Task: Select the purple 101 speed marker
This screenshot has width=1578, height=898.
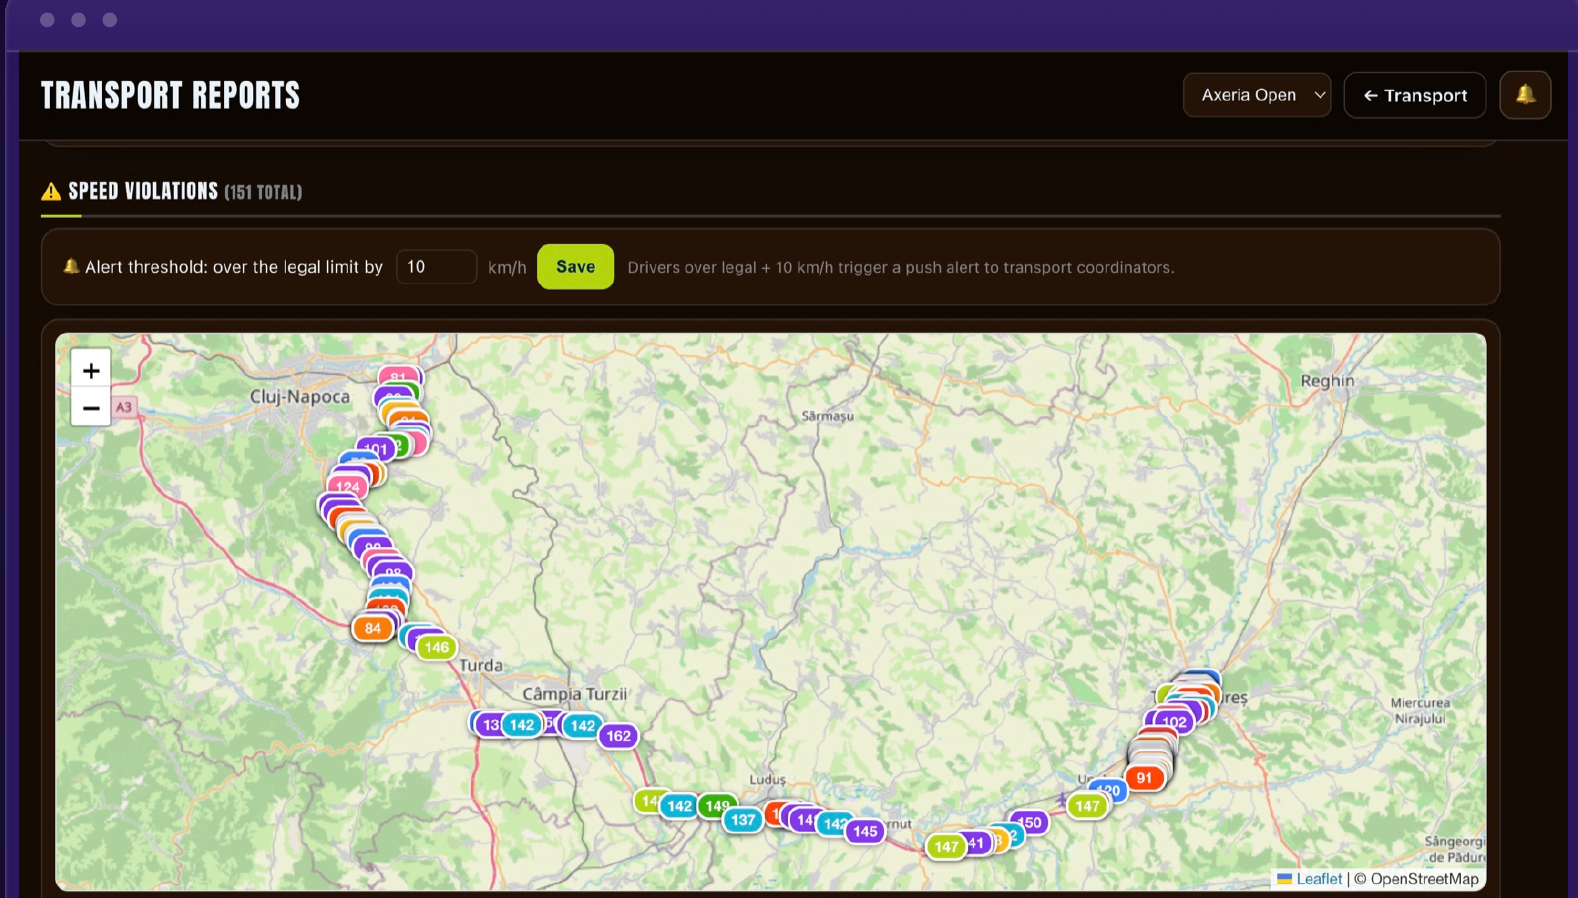Action: coord(375,449)
